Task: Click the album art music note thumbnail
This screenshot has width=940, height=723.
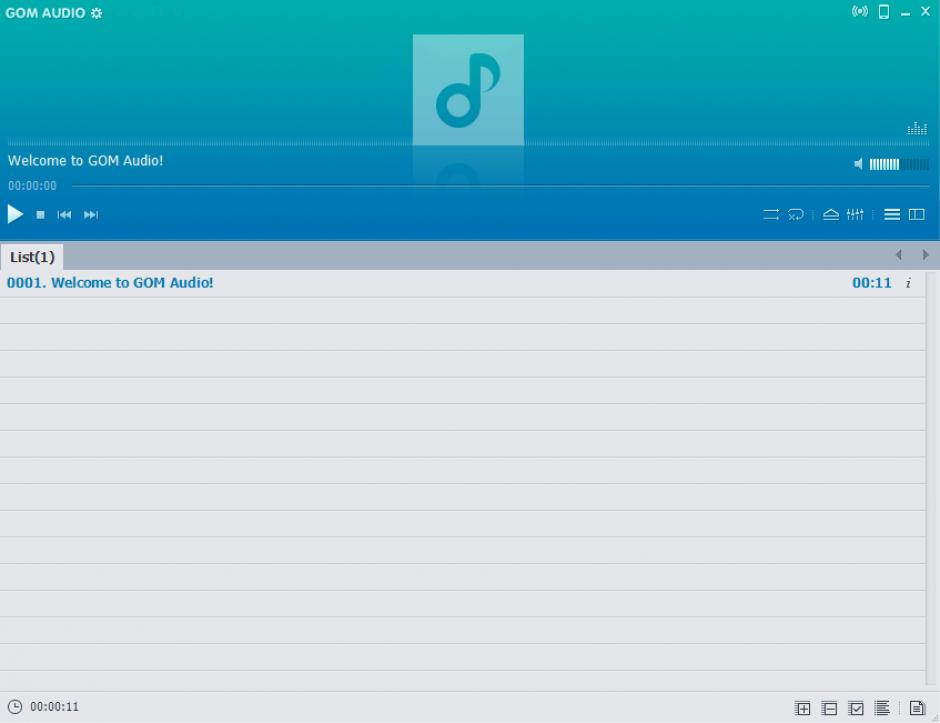Action: click(x=468, y=90)
